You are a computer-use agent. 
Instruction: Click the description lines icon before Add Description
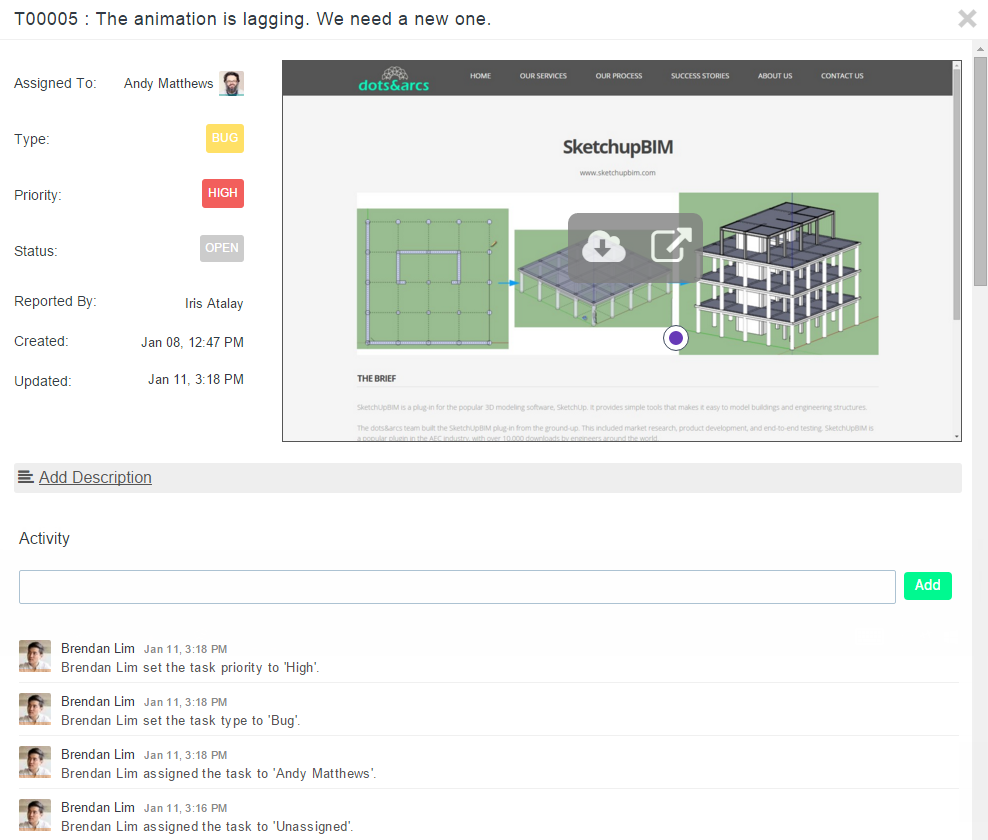point(25,477)
